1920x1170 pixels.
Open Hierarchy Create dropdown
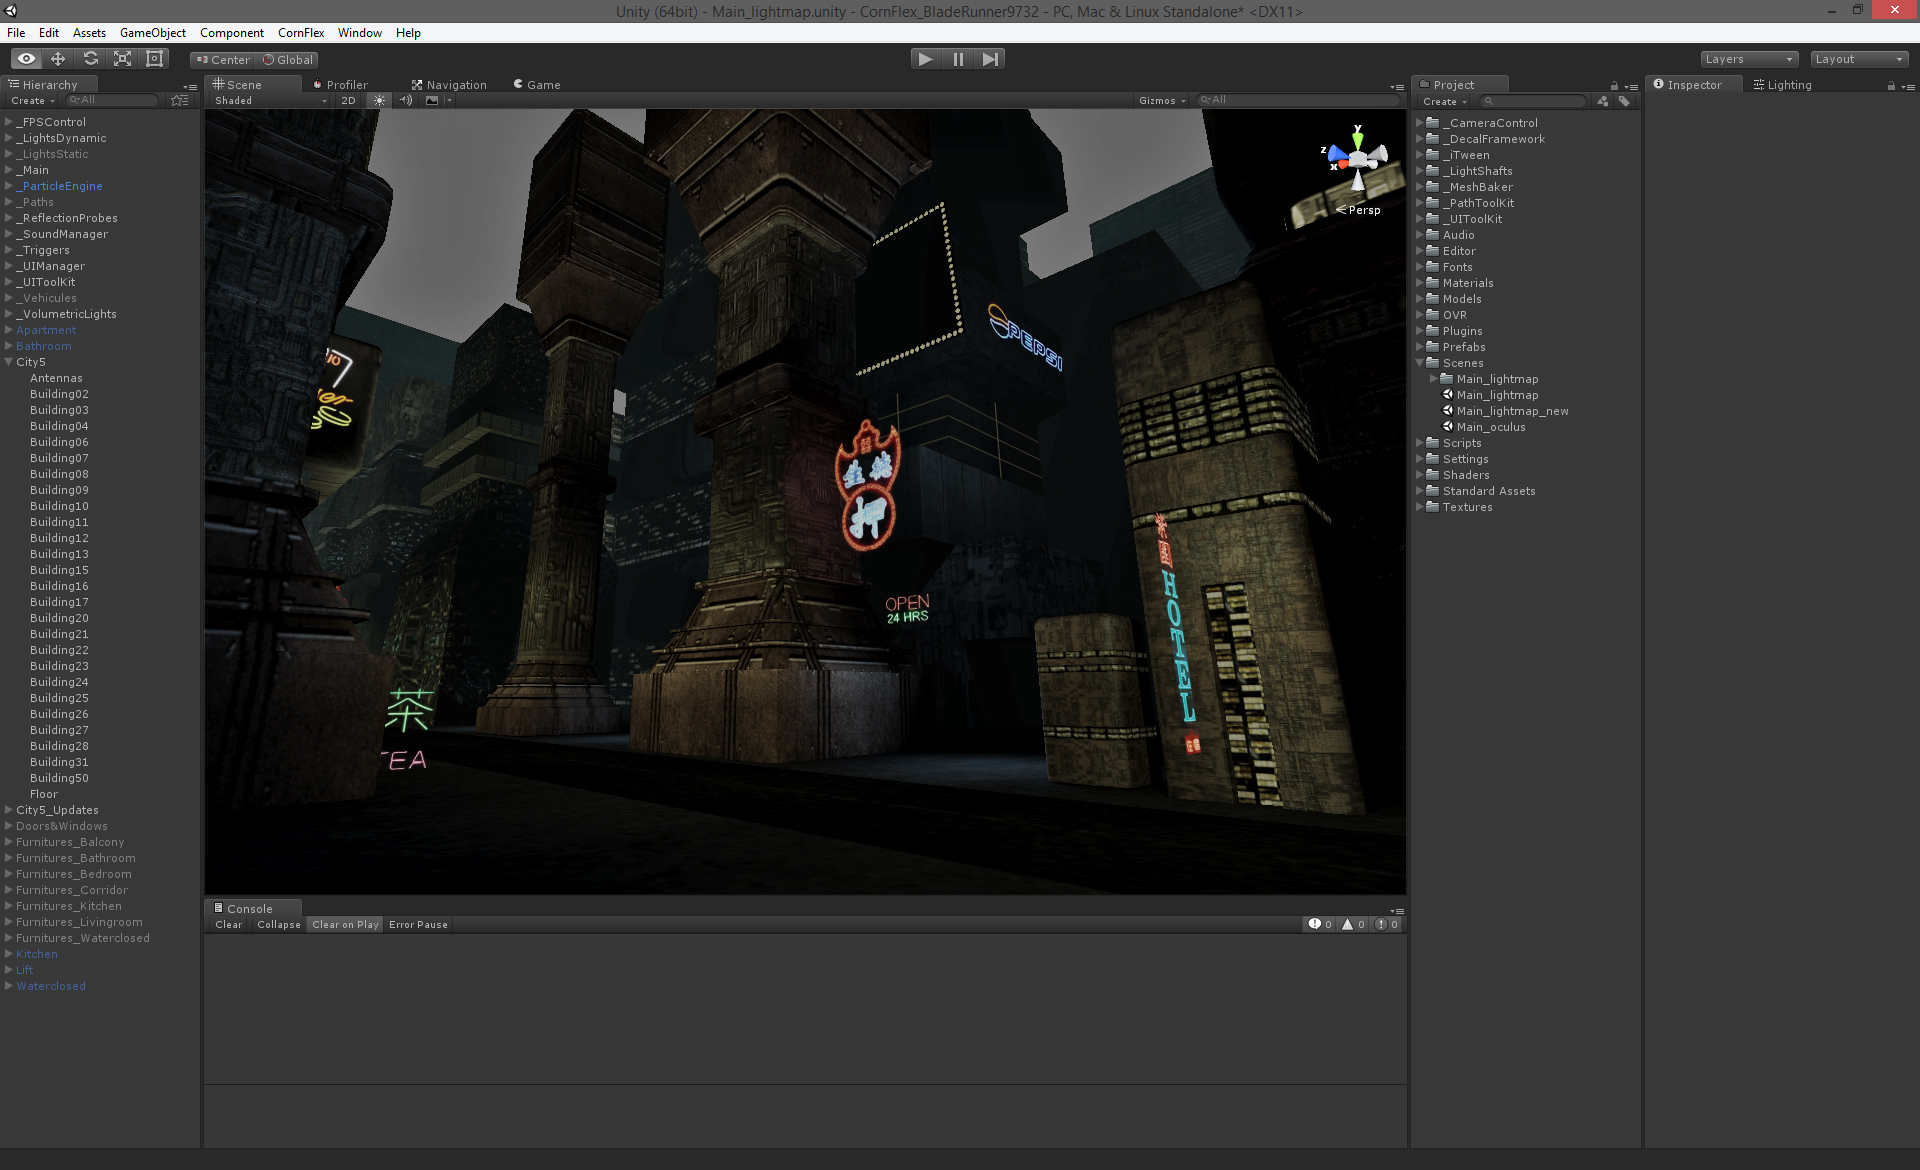[32, 101]
